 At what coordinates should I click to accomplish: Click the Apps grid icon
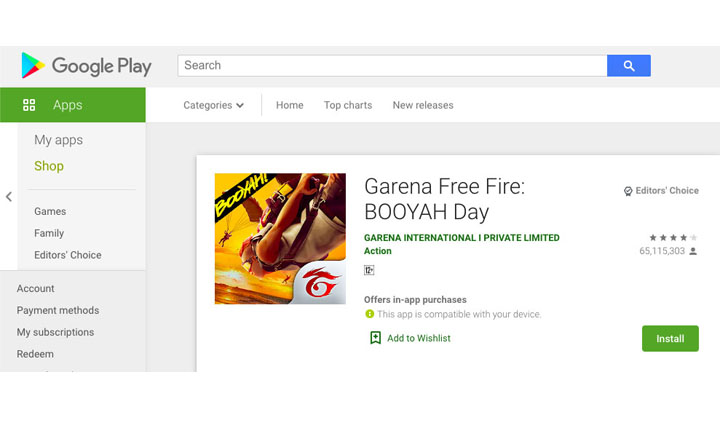[x=29, y=105]
